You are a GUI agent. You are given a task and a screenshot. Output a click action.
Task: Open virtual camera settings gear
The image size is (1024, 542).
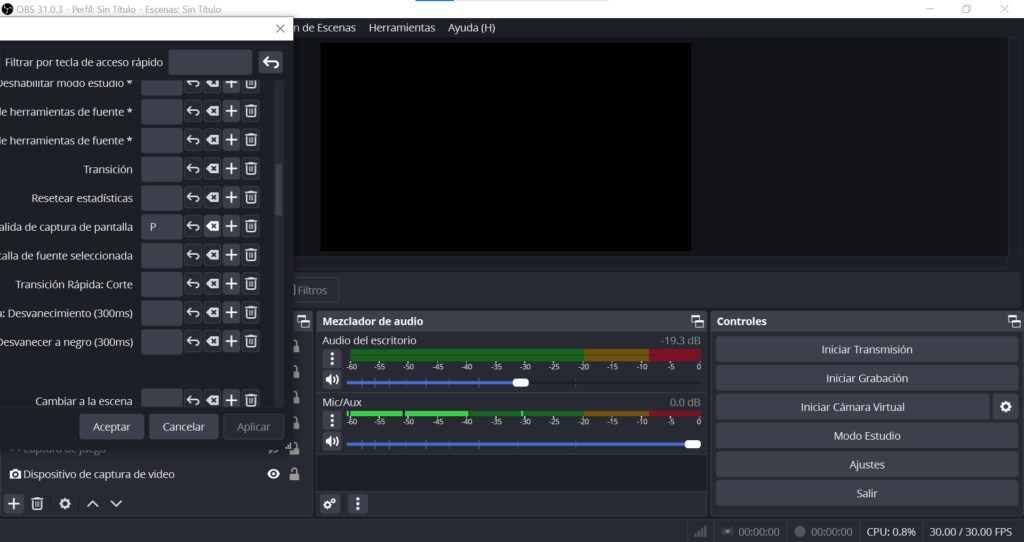coord(1005,407)
